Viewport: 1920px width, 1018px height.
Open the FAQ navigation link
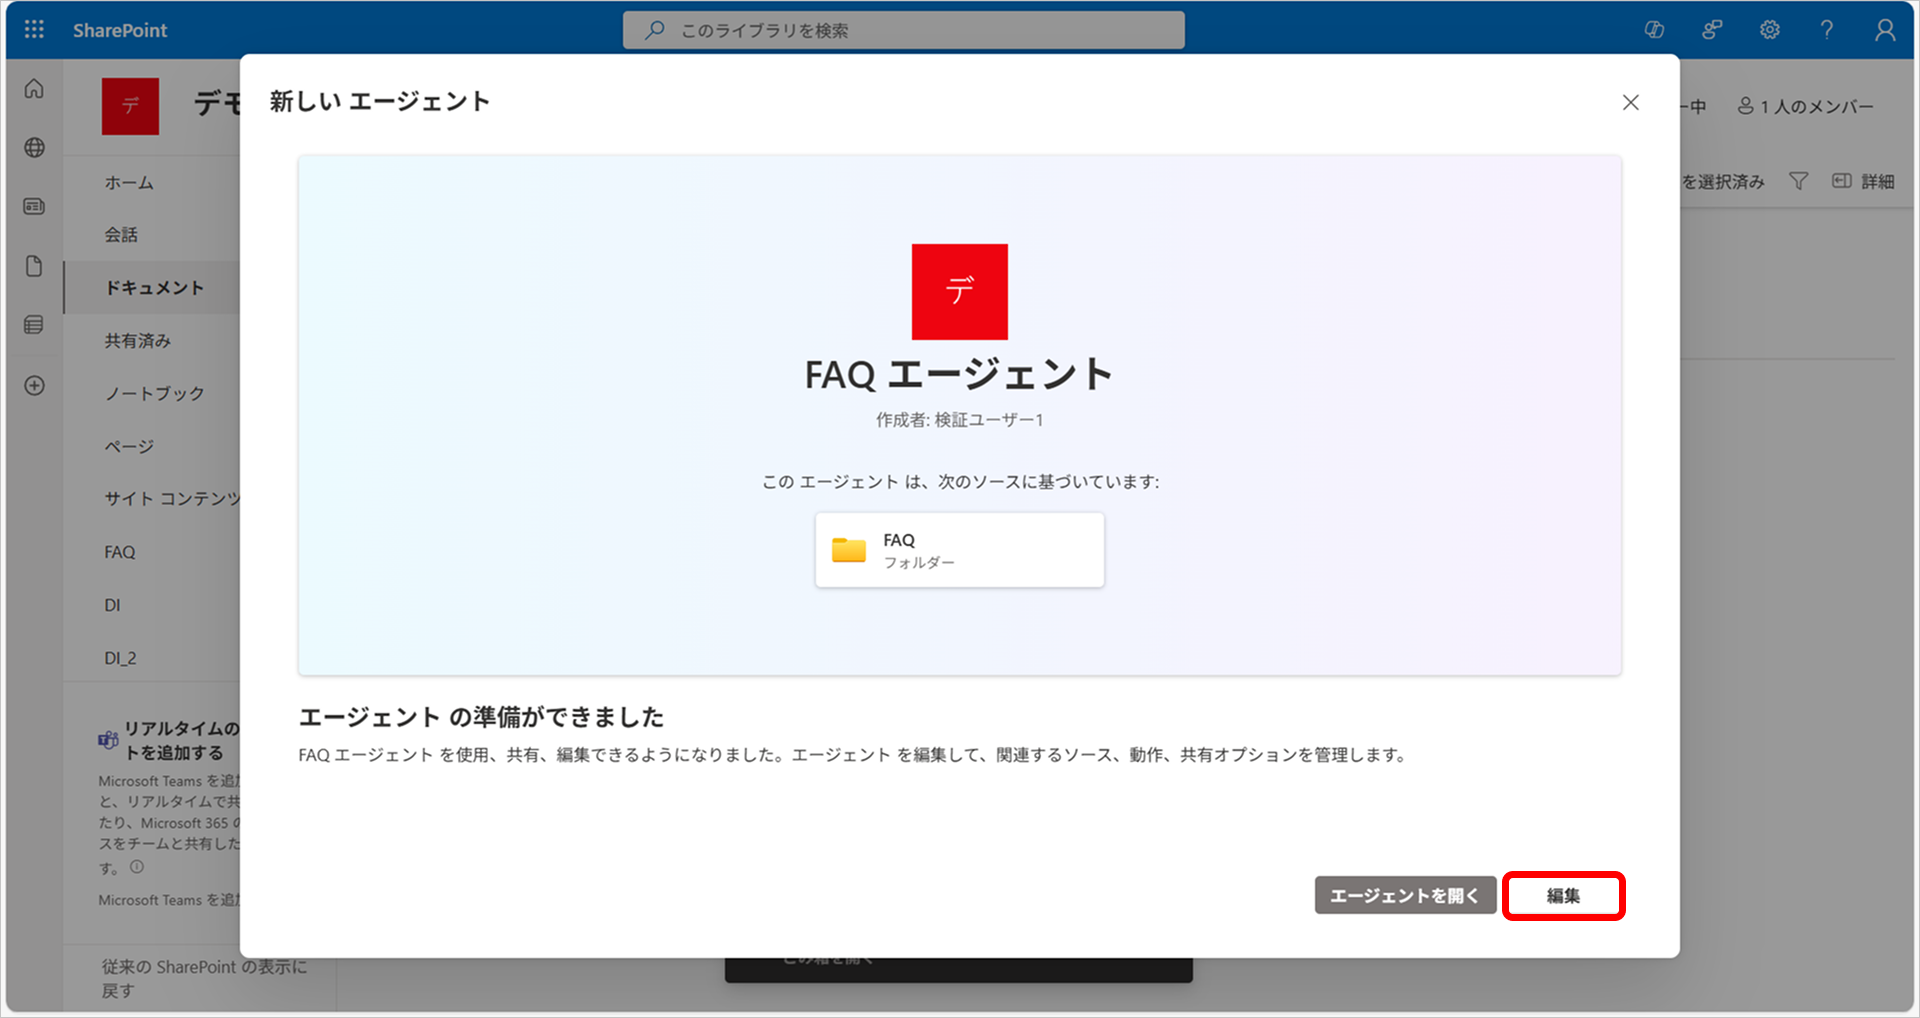(x=120, y=552)
